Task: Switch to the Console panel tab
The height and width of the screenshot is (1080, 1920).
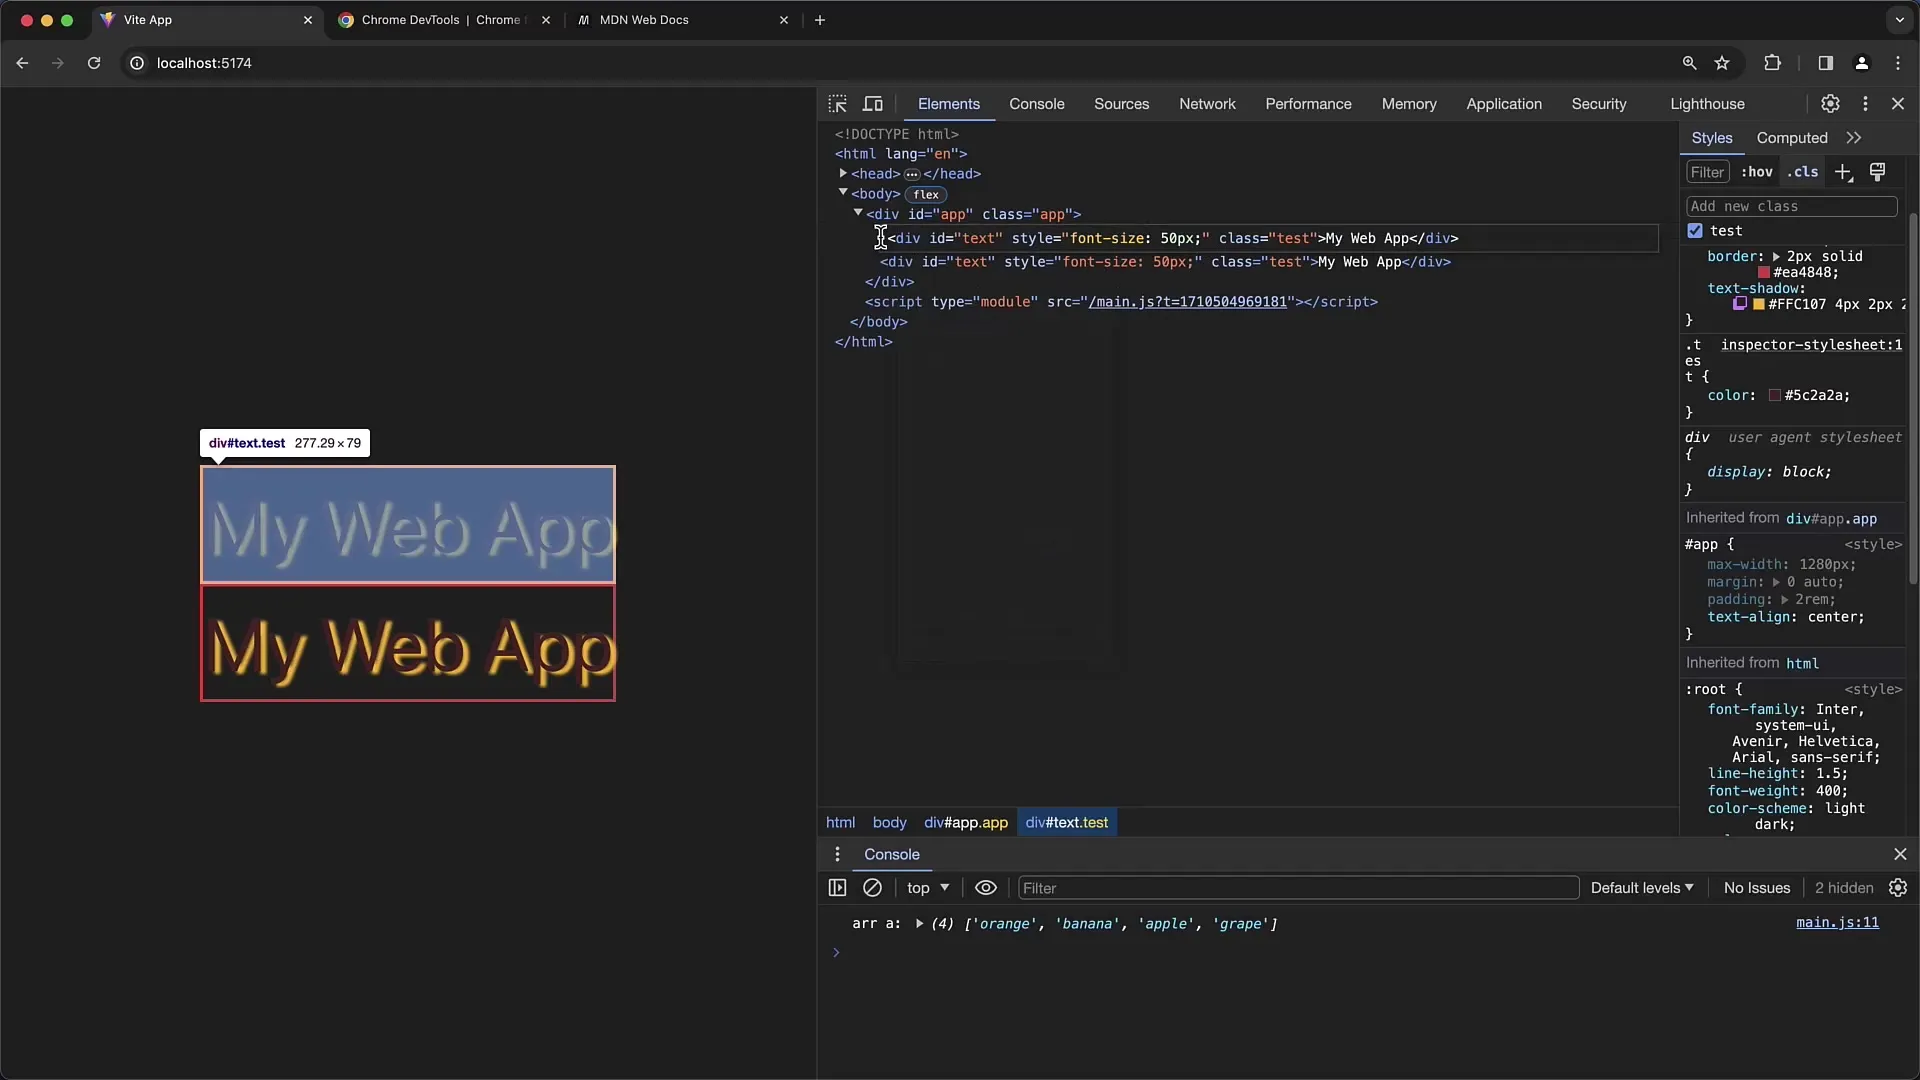Action: [x=1036, y=104]
